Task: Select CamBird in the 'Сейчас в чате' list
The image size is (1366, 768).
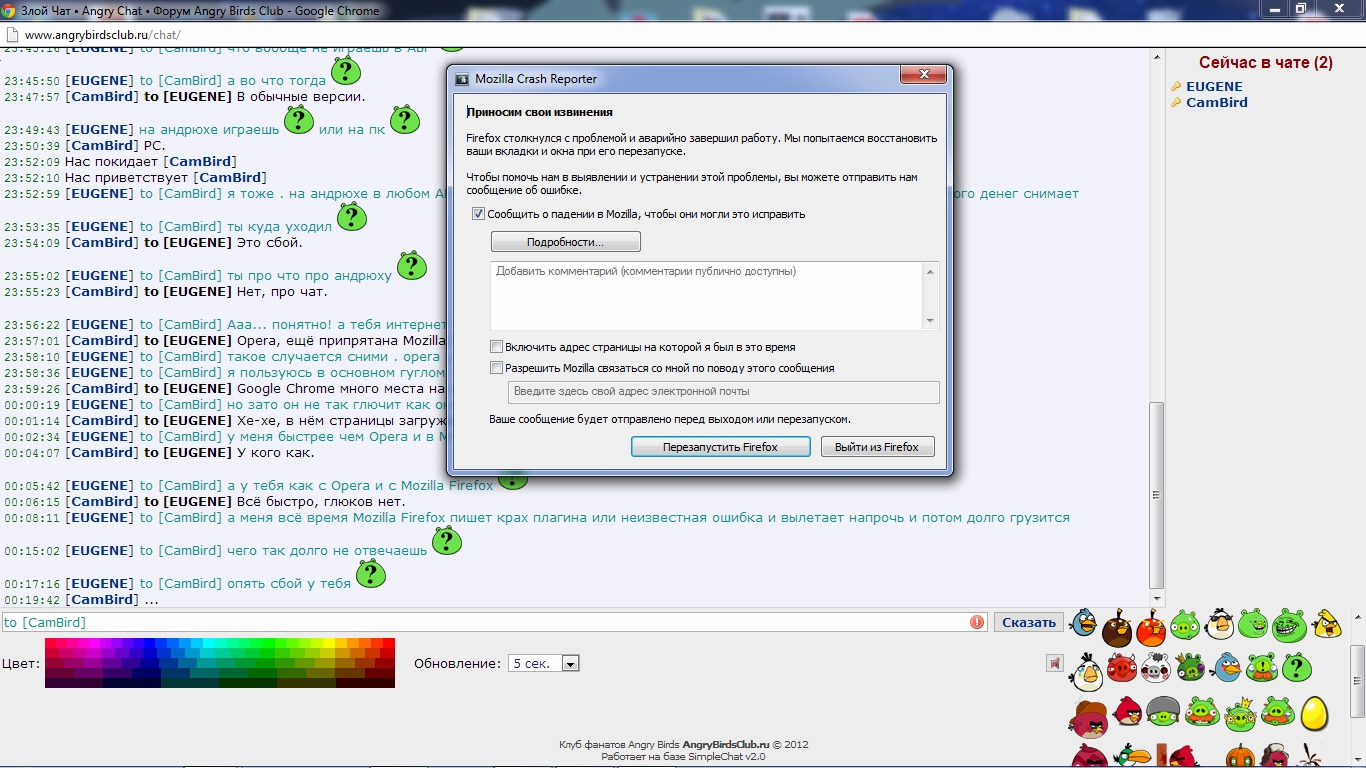Action: (1217, 103)
